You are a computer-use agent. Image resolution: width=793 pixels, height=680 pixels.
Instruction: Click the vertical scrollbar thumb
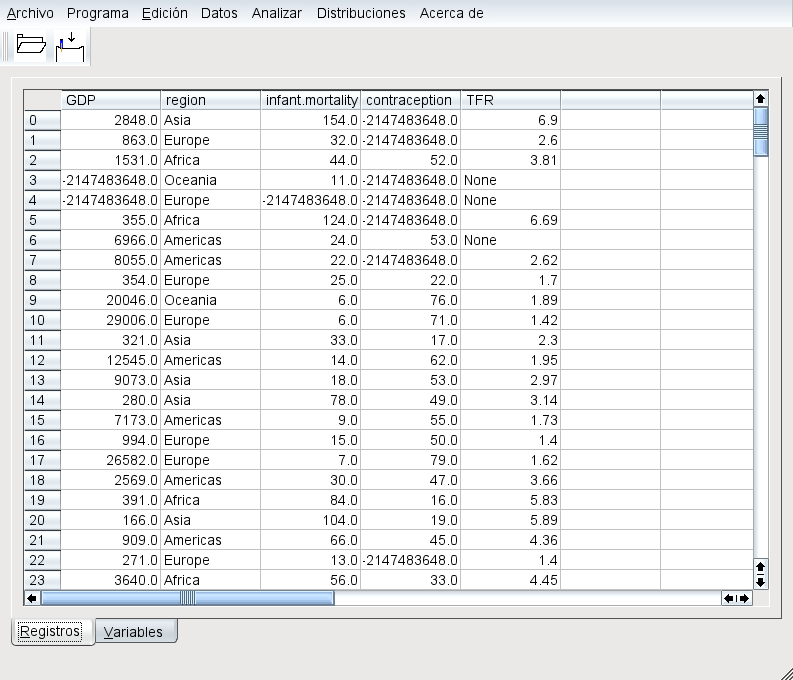click(761, 131)
